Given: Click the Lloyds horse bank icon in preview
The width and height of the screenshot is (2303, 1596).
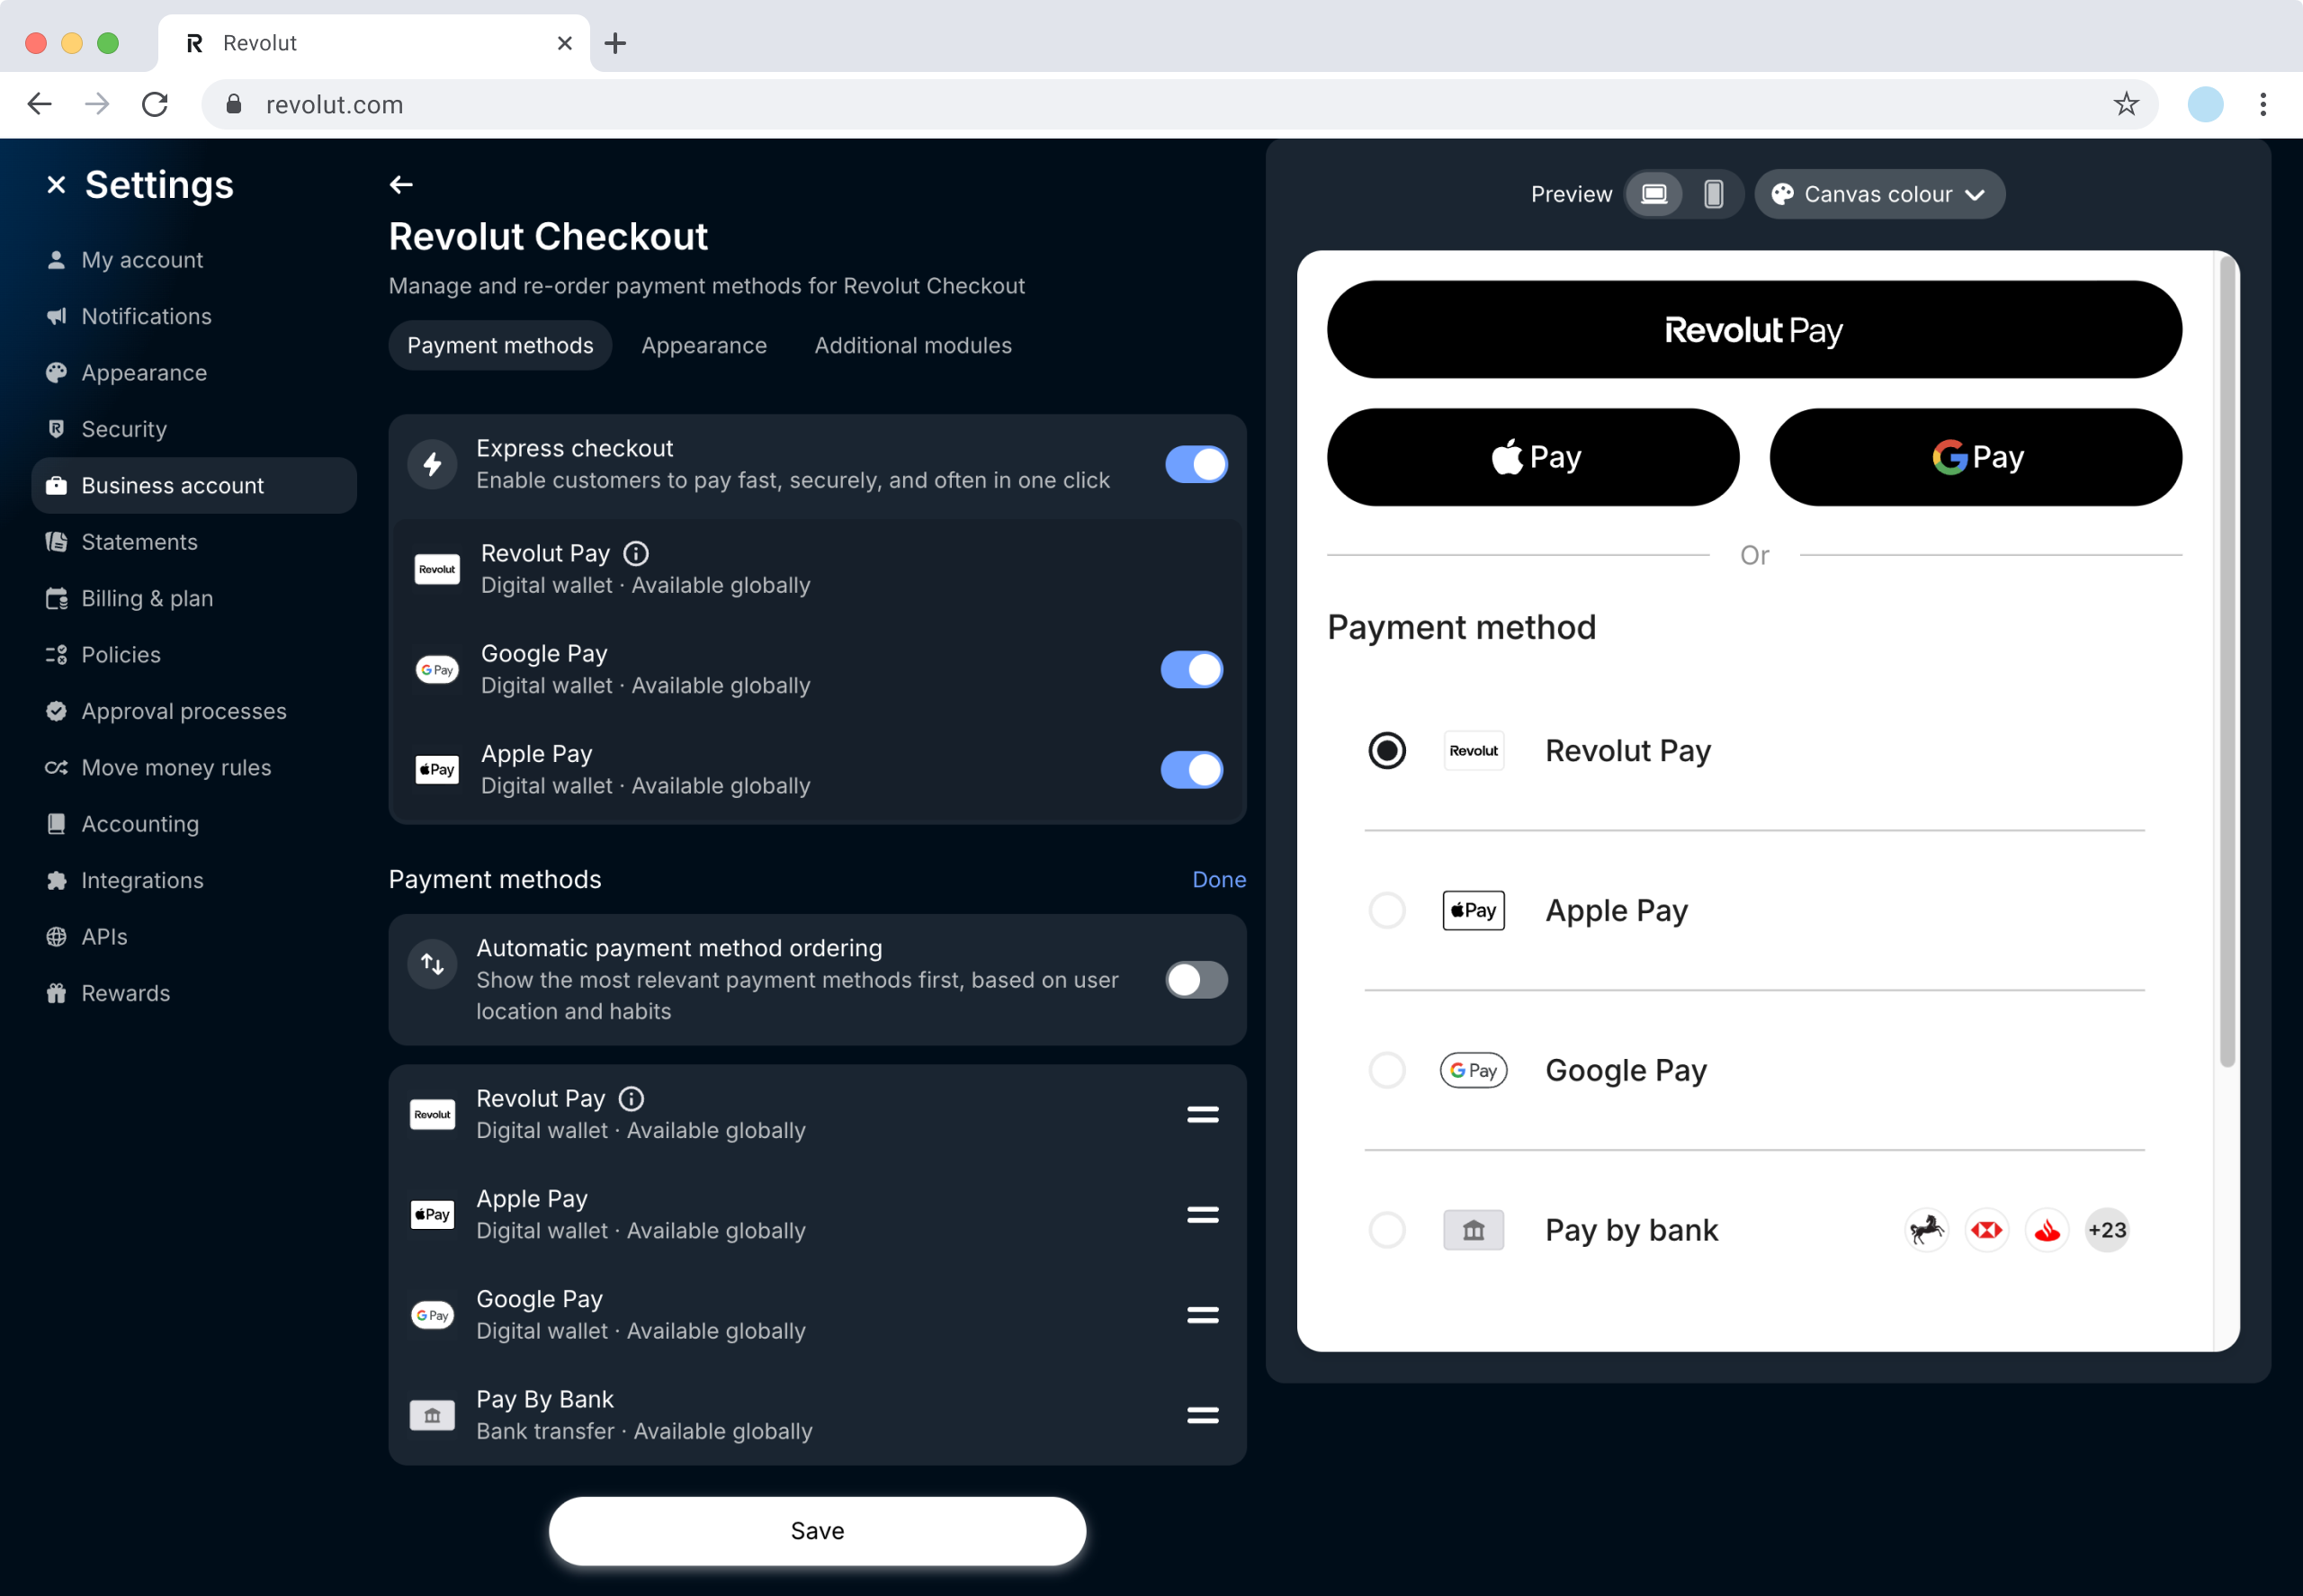Looking at the screenshot, I should [1926, 1230].
